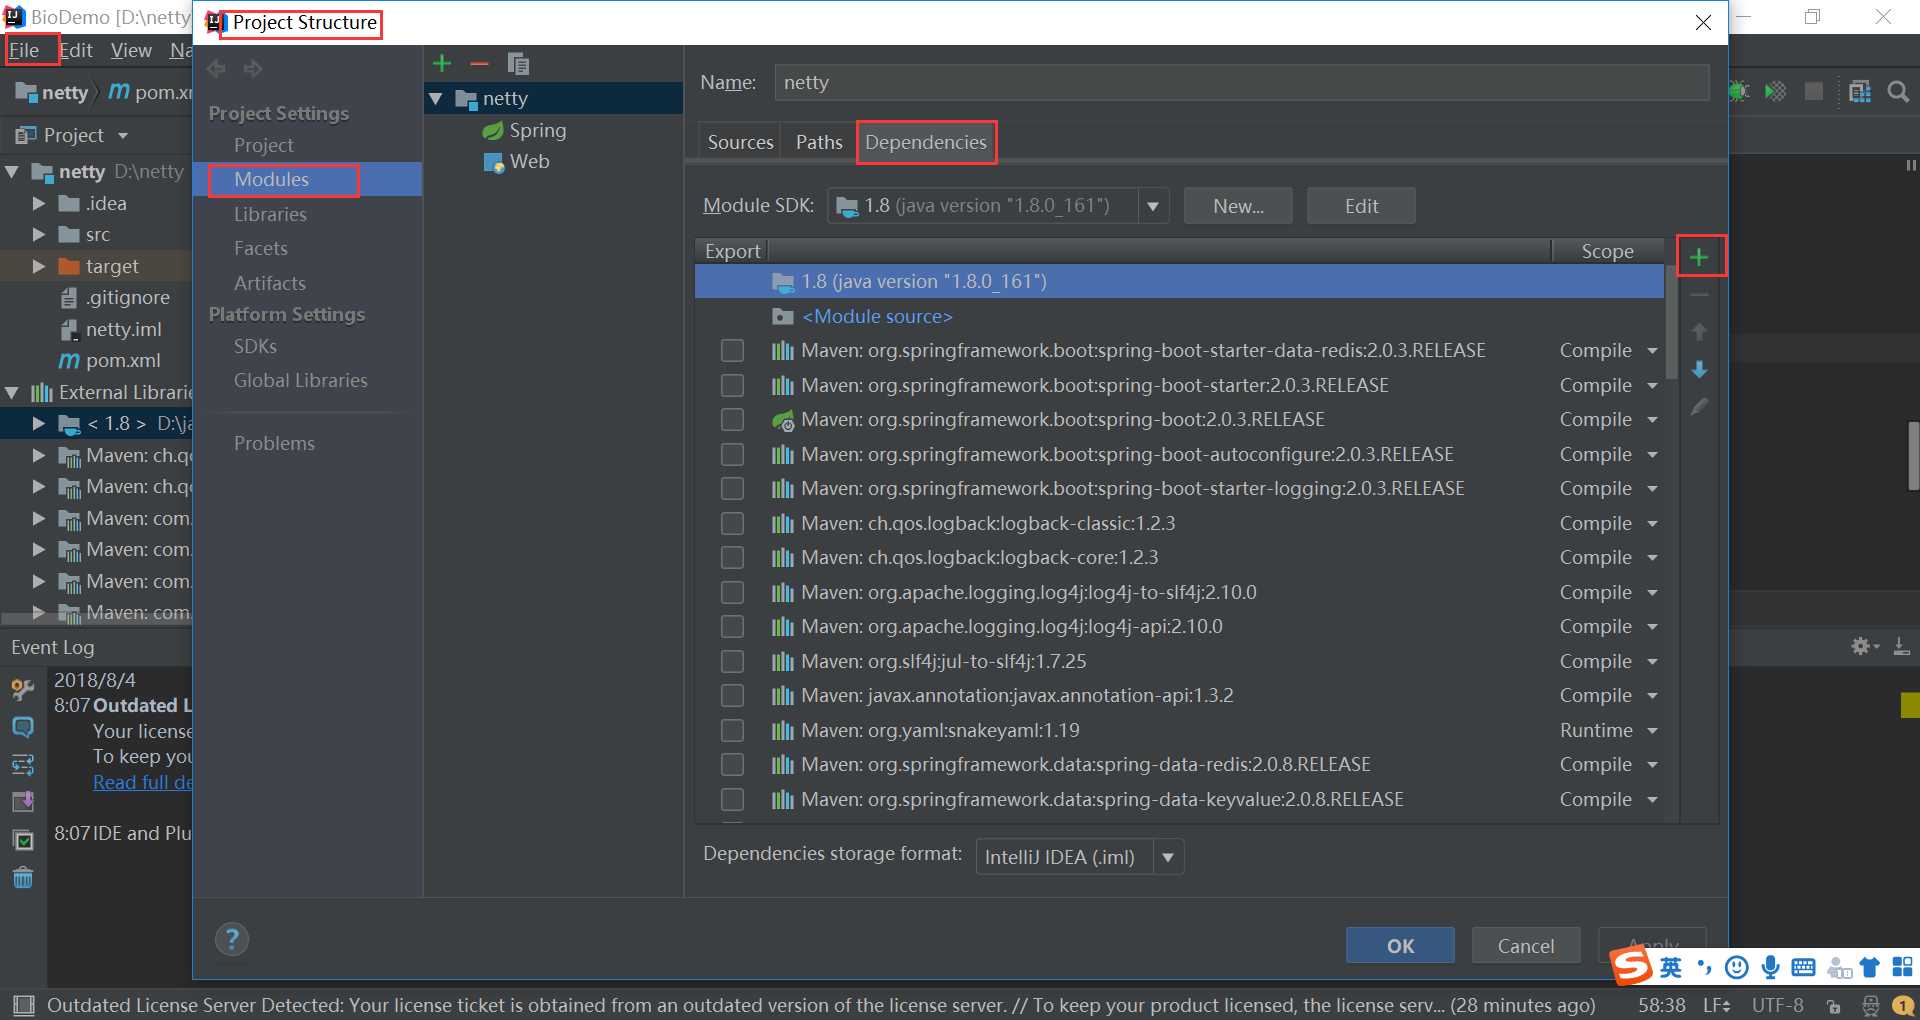1920x1020 pixels.
Task: Collapse External Libraries in Project tree
Action: point(12,392)
